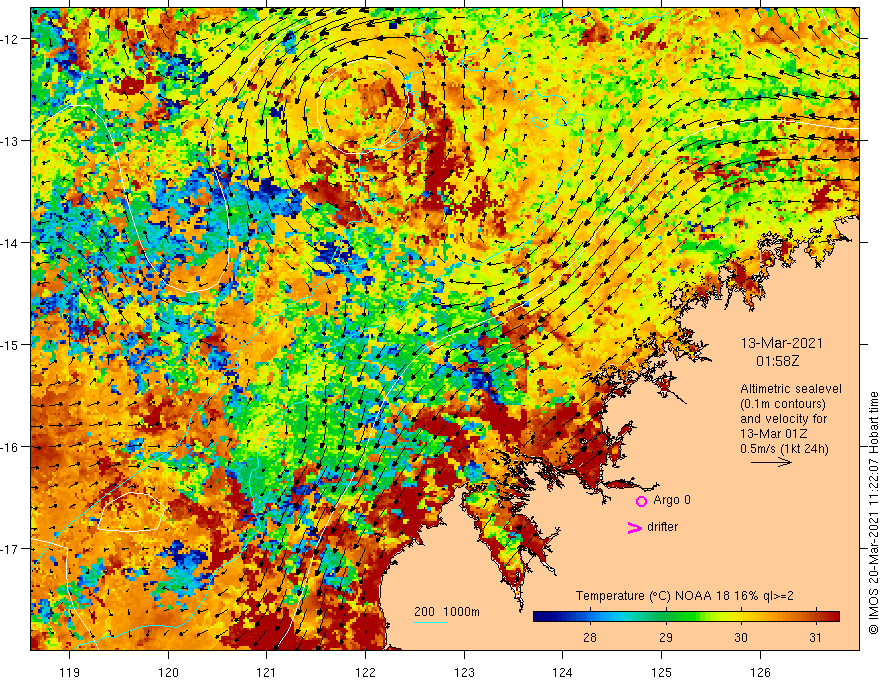The height and width of the screenshot is (680, 880).
Task: Click the '-15' latitude axis label
Action: (x=11, y=344)
